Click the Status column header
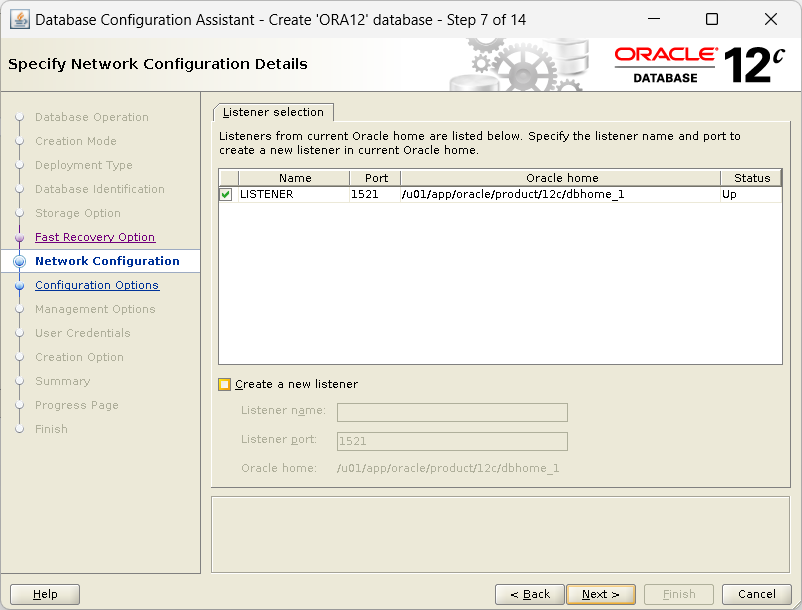Viewport: 802px width, 610px height. pyautogui.click(x=751, y=178)
